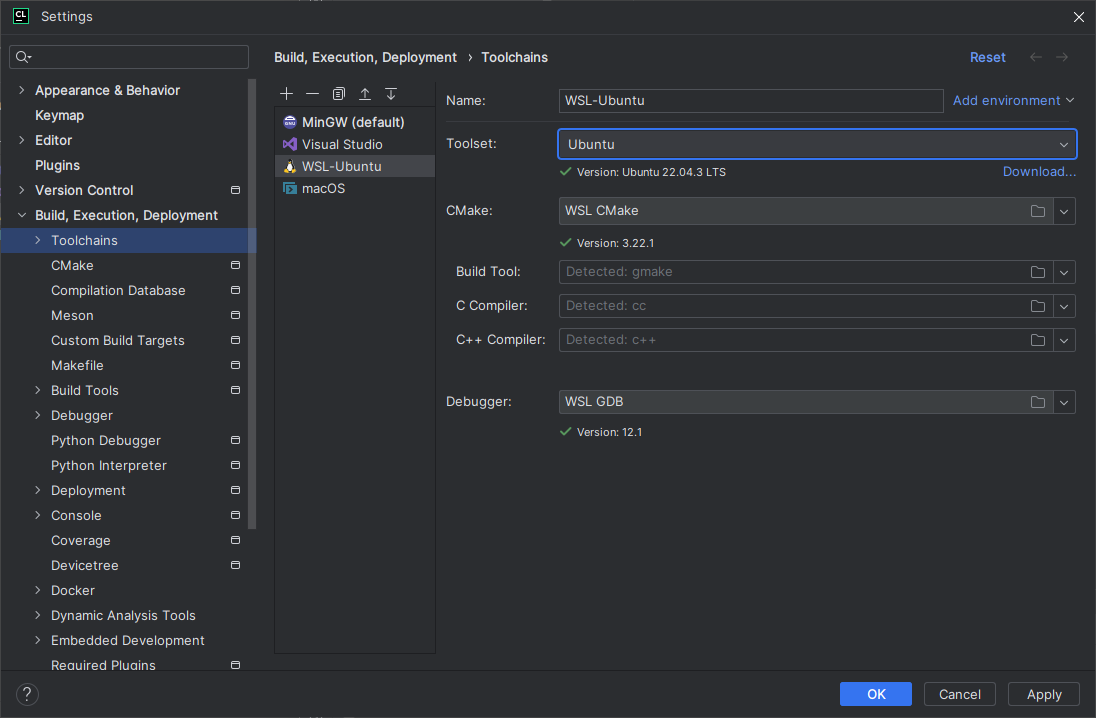The image size is (1096, 718).
Task: Move the selected toolchain up
Action: [364, 93]
